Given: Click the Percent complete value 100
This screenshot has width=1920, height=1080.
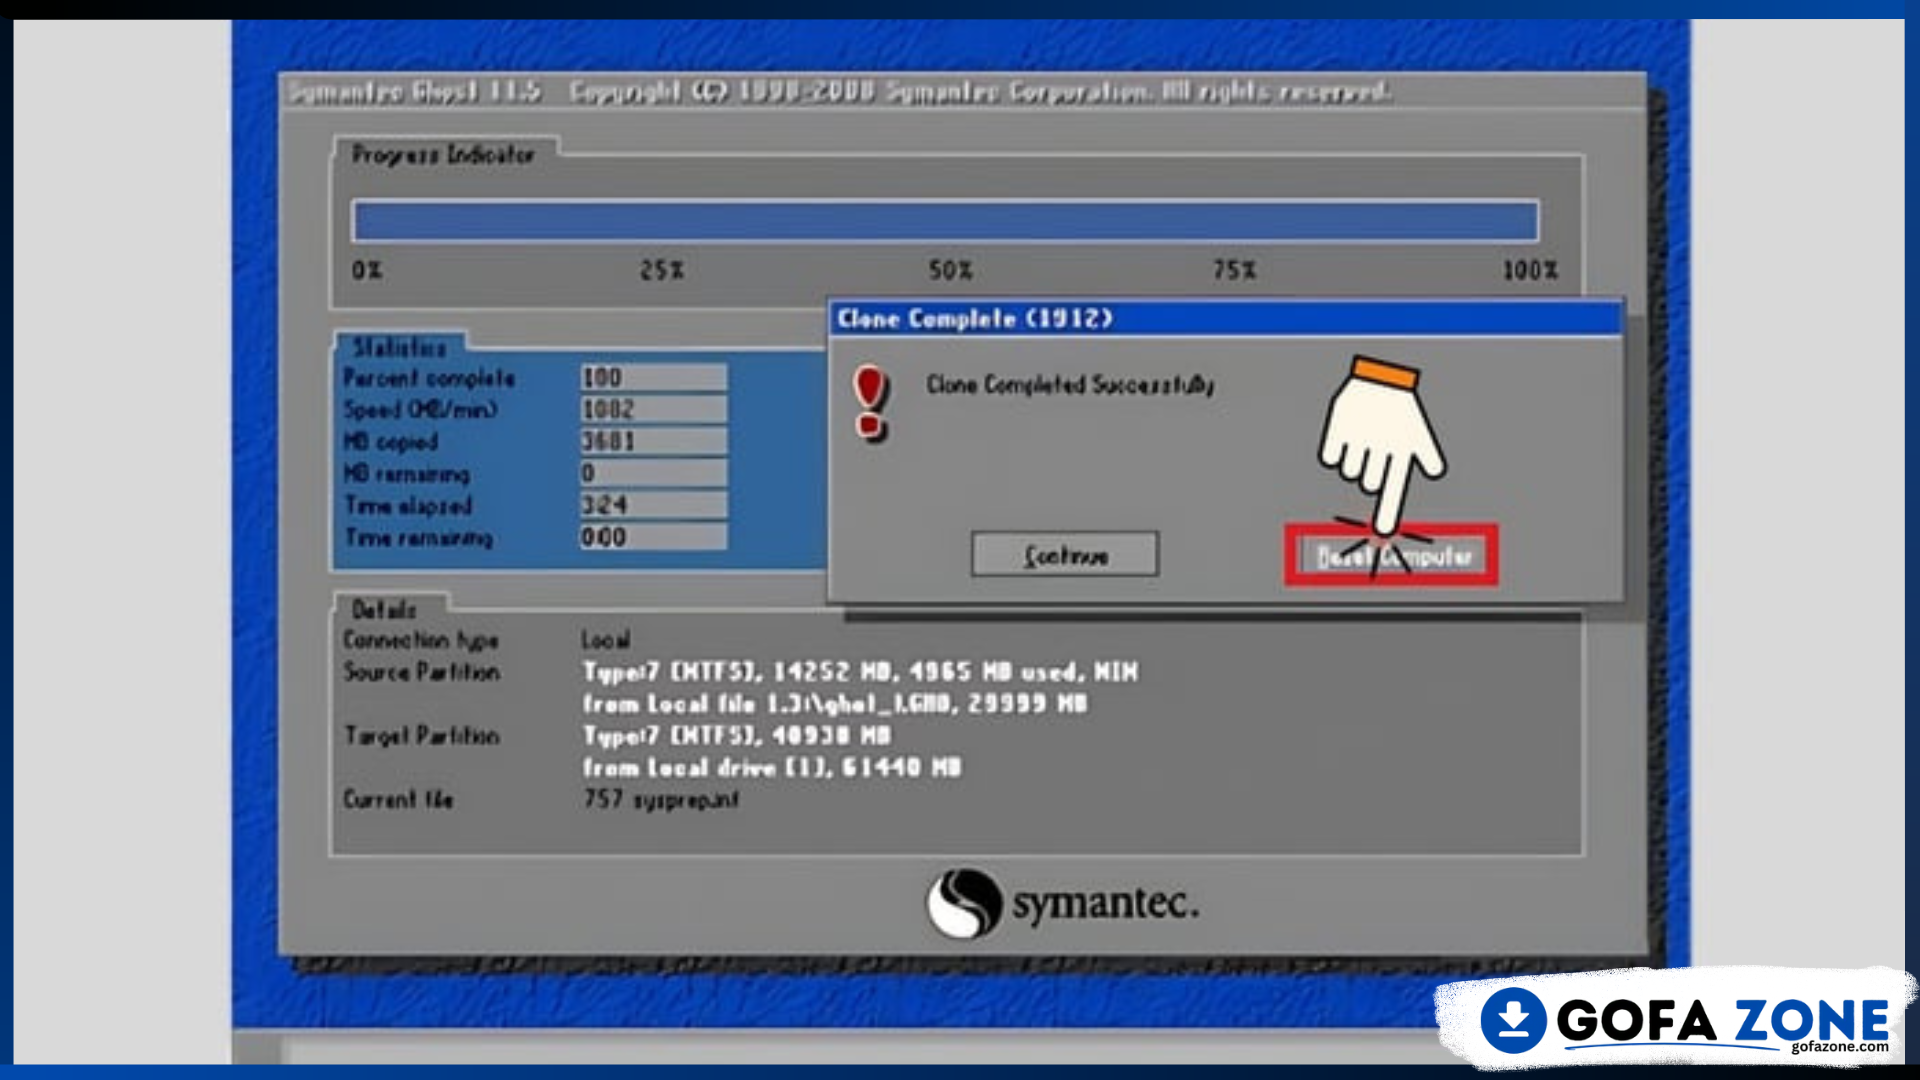Looking at the screenshot, I should click(653, 377).
